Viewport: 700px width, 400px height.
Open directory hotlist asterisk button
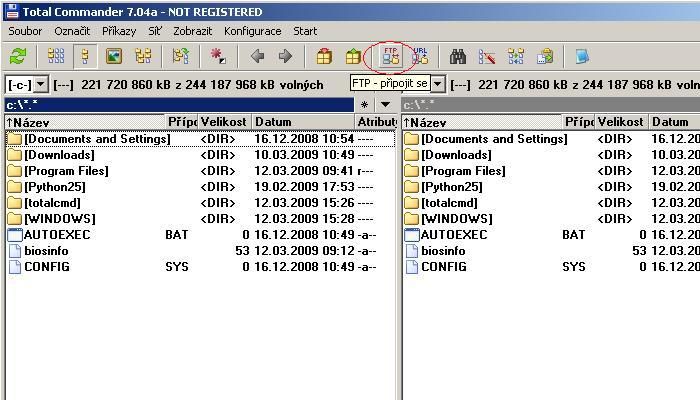[x=364, y=104]
